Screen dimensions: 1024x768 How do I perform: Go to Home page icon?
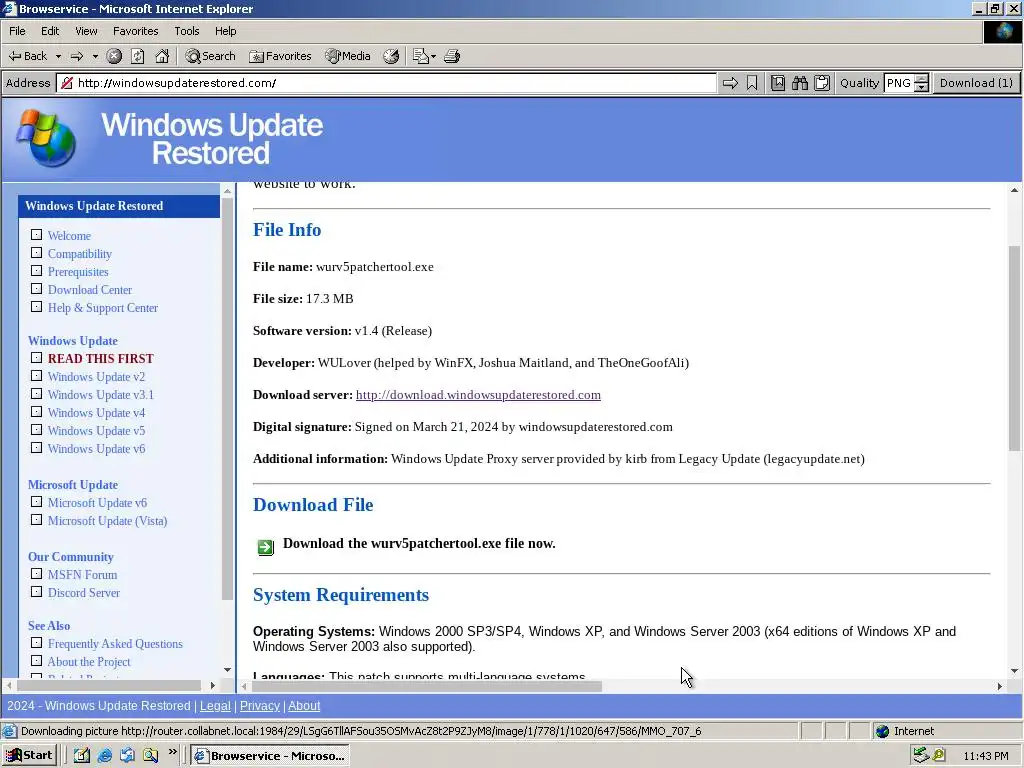[x=162, y=56]
